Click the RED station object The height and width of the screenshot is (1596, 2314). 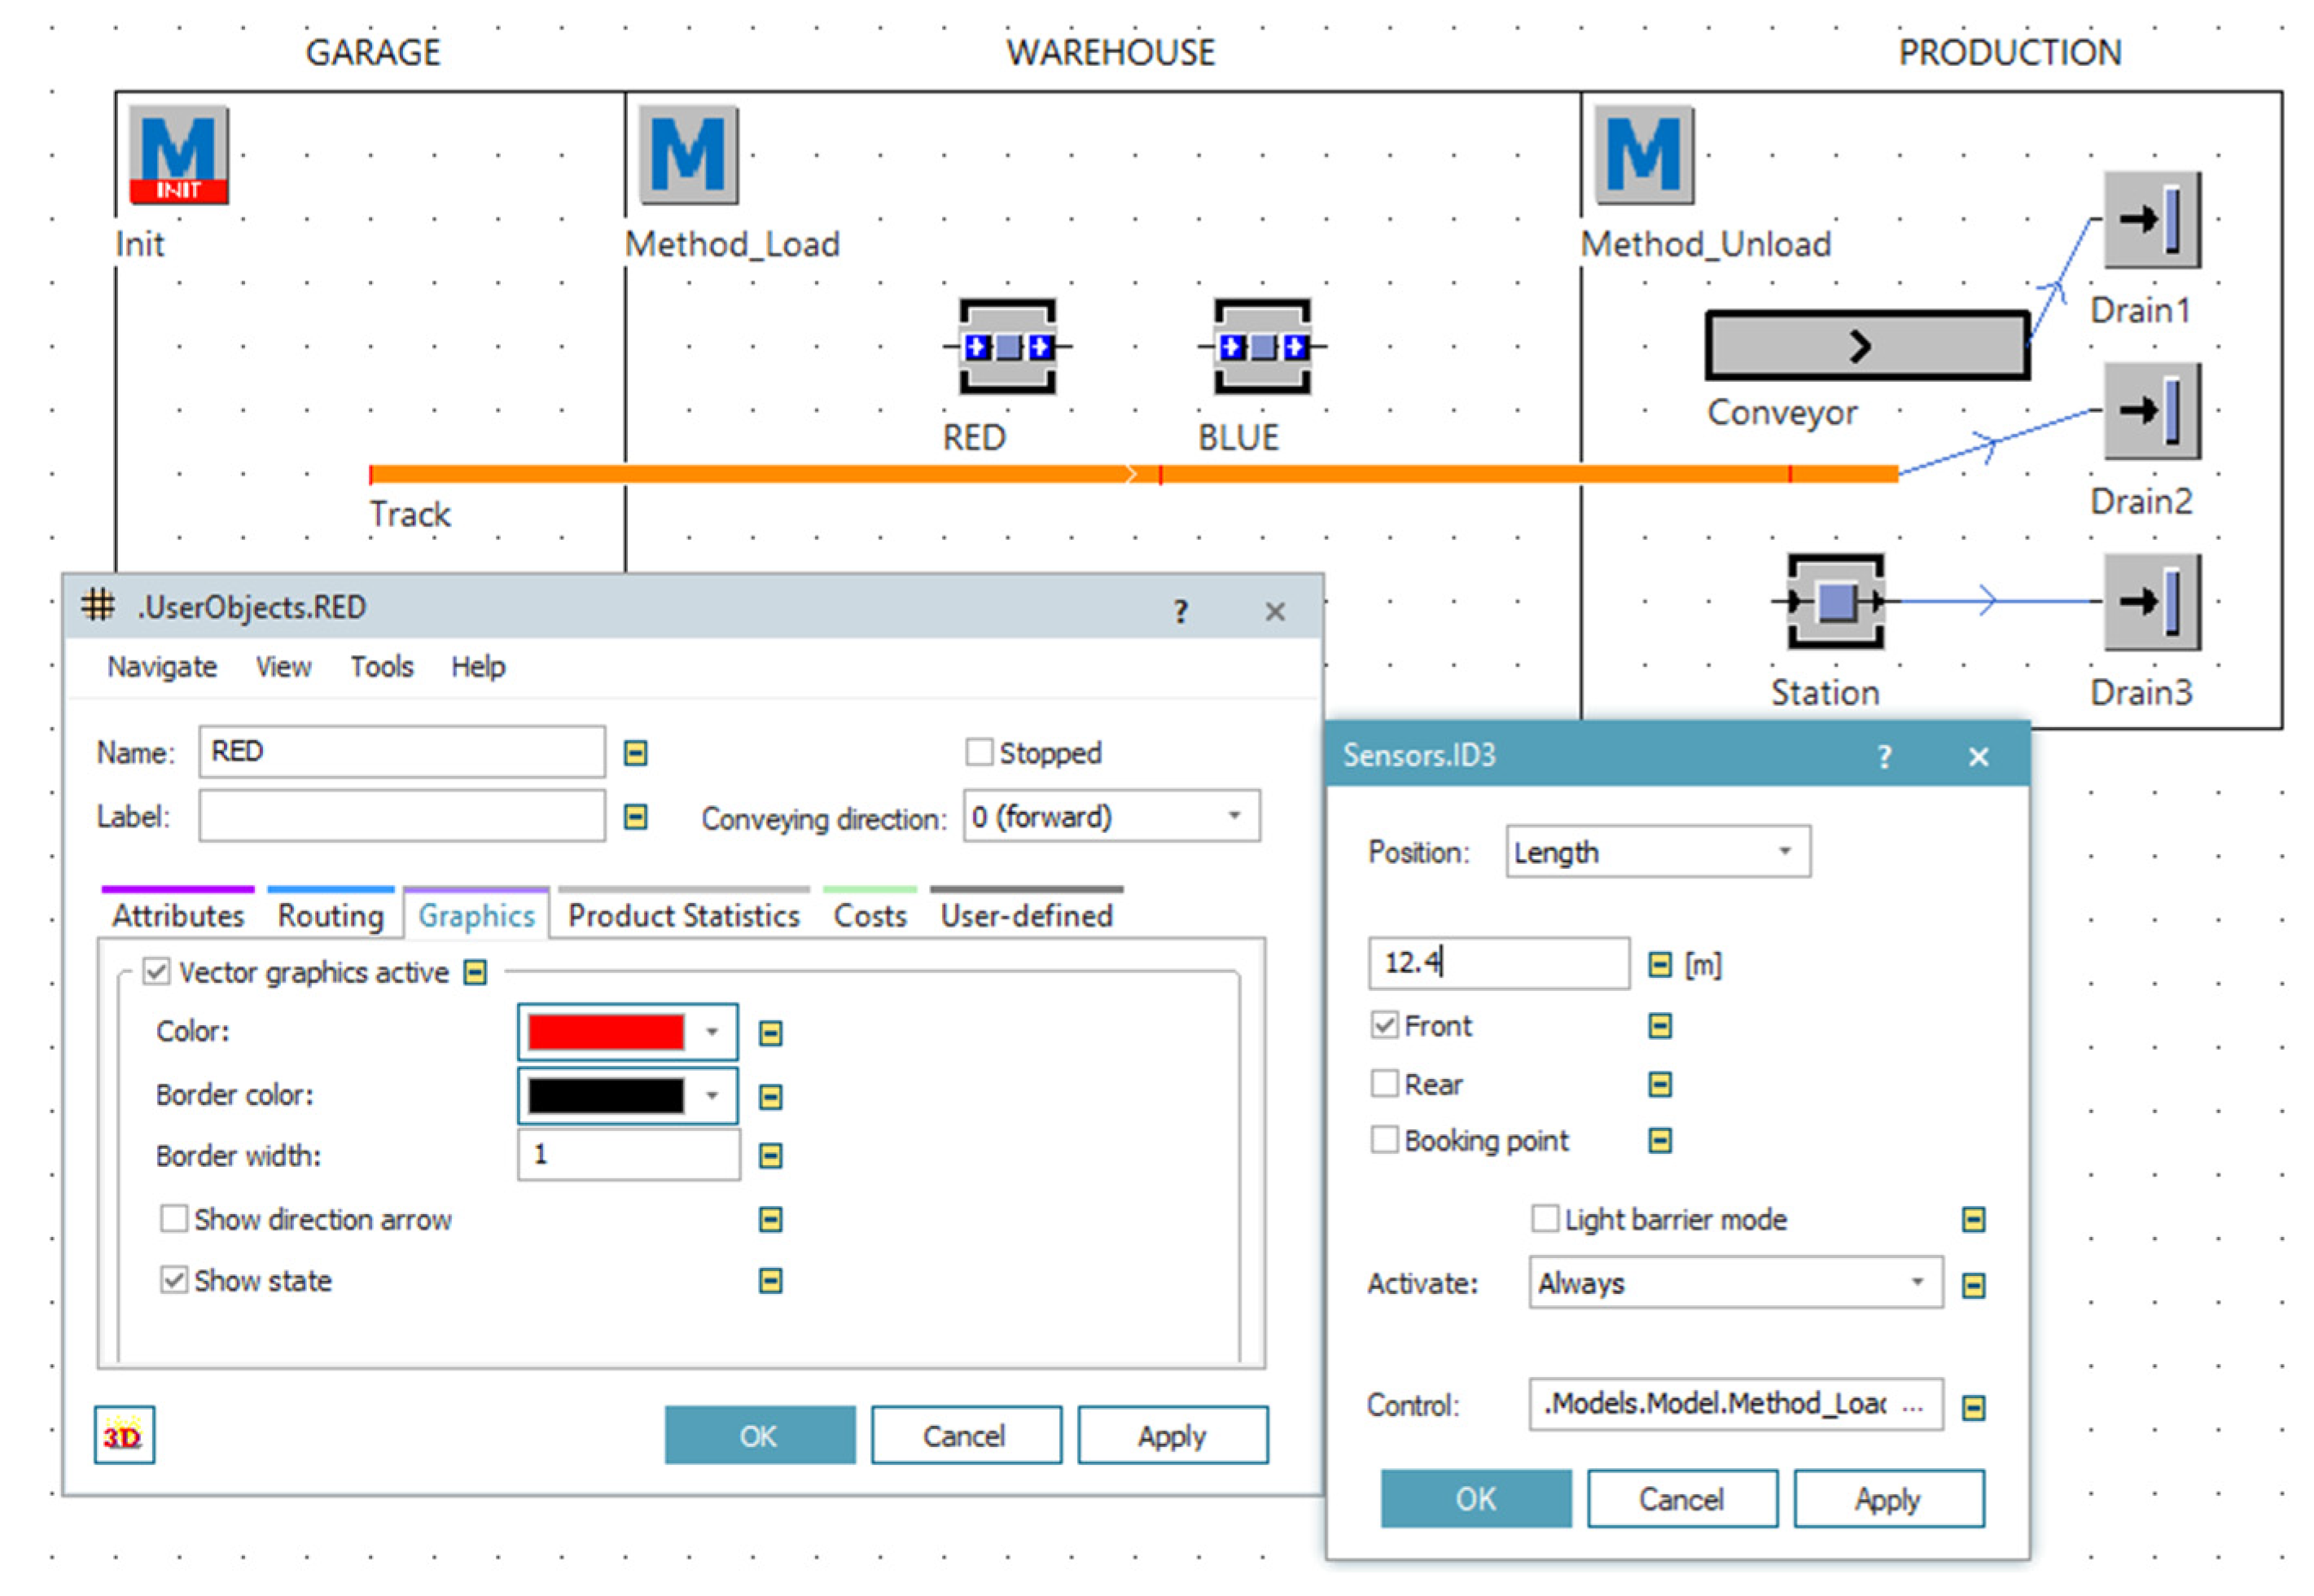pos(1007,346)
